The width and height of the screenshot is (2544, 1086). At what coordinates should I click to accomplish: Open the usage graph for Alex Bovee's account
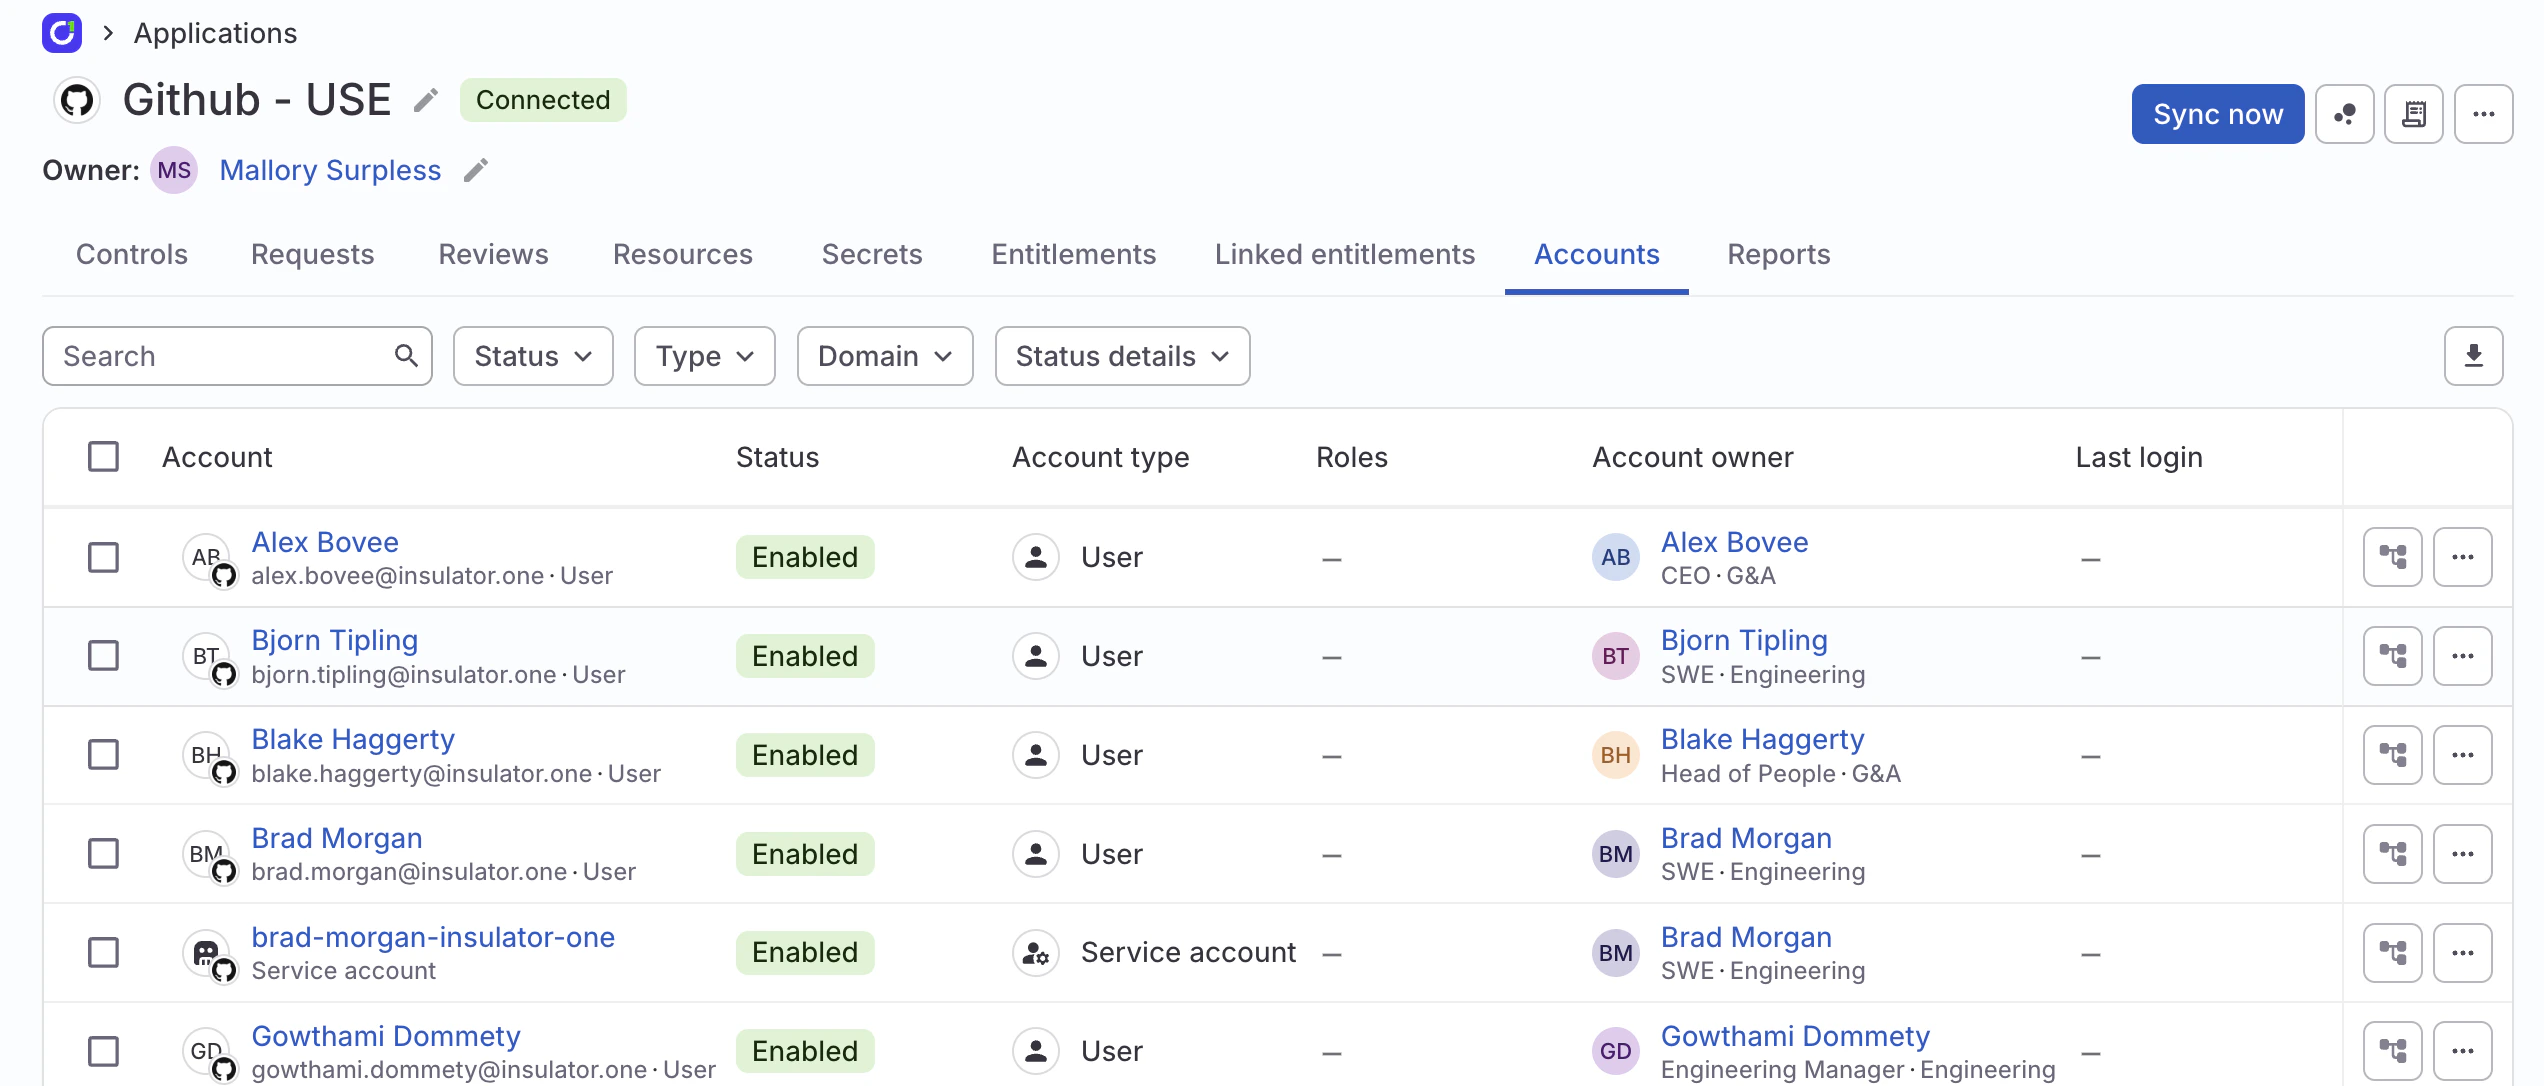[2392, 557]
